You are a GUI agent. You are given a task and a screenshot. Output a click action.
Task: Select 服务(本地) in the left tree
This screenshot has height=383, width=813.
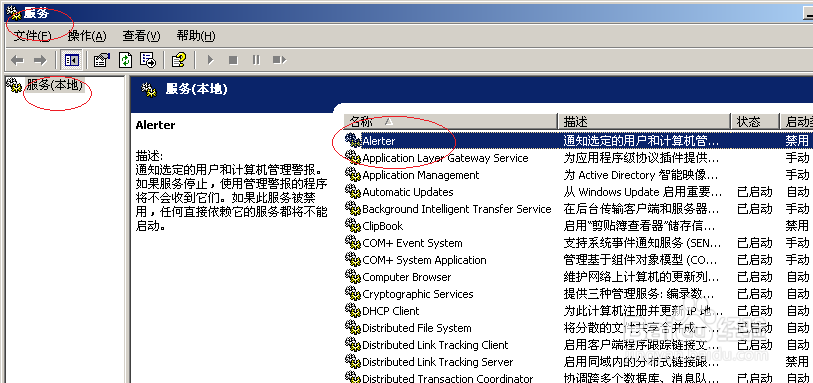54,85
